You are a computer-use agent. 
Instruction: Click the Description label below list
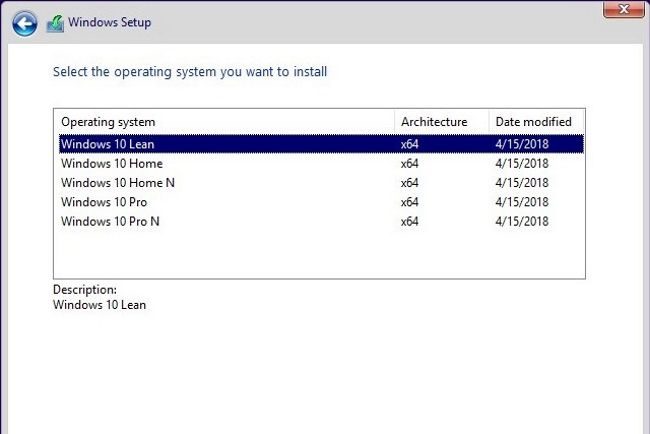point(85,290)
